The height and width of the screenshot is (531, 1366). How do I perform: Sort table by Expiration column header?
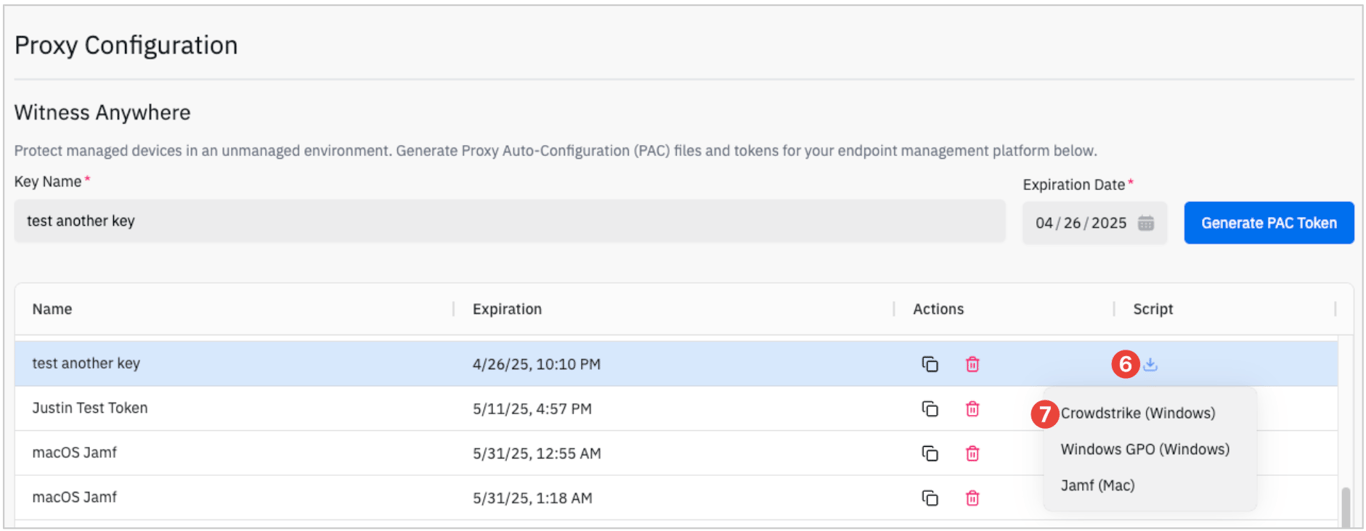(x=507, y=309)
